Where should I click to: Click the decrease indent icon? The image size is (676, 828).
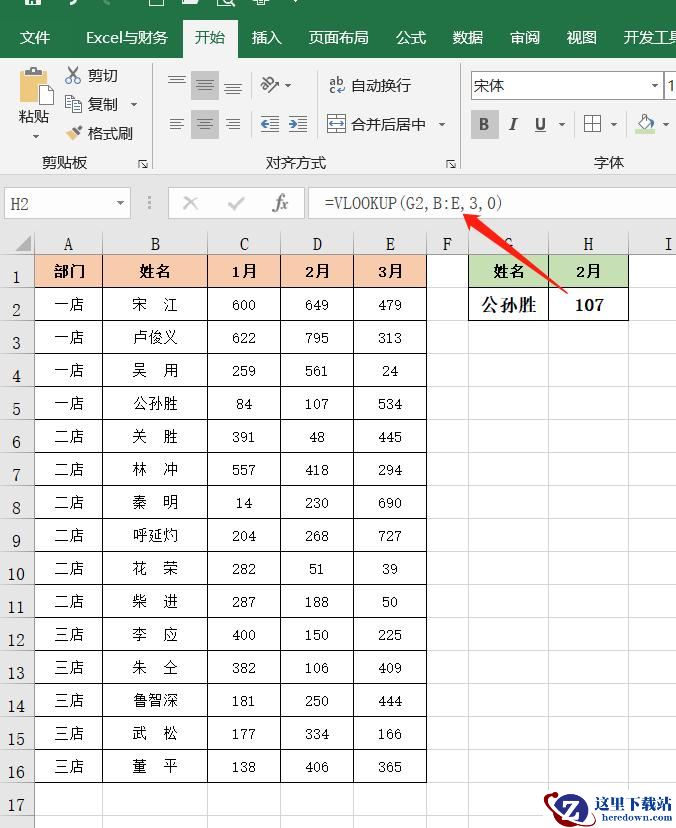(x=270, y=124)
